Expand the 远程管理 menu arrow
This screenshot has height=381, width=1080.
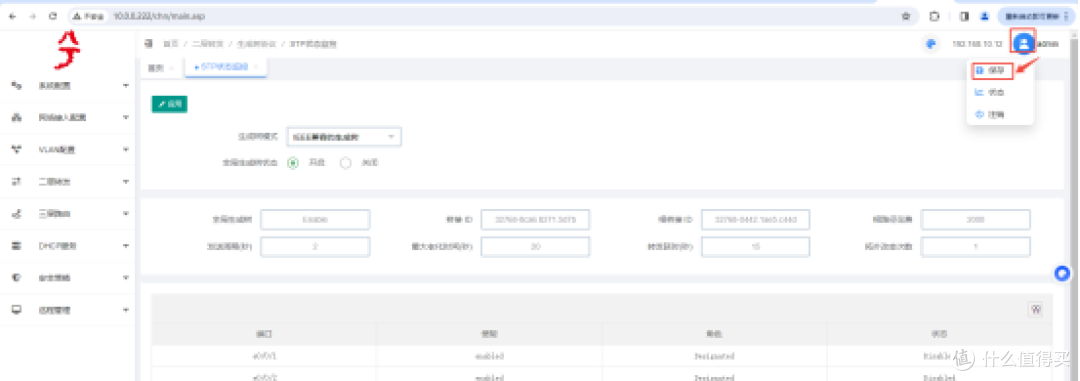point(125,310)
